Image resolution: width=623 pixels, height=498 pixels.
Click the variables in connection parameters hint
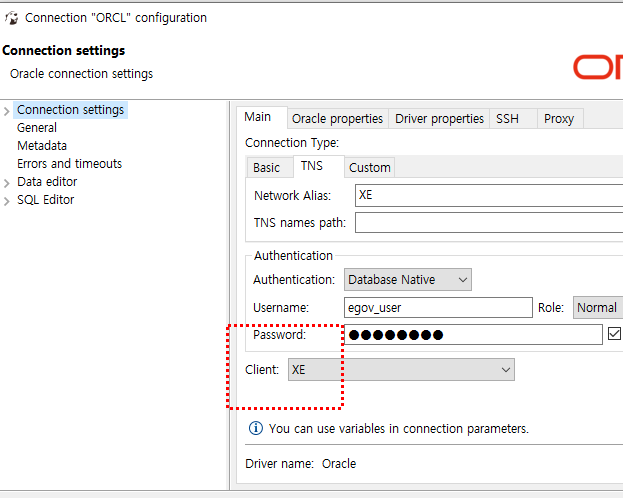point(399,428)
